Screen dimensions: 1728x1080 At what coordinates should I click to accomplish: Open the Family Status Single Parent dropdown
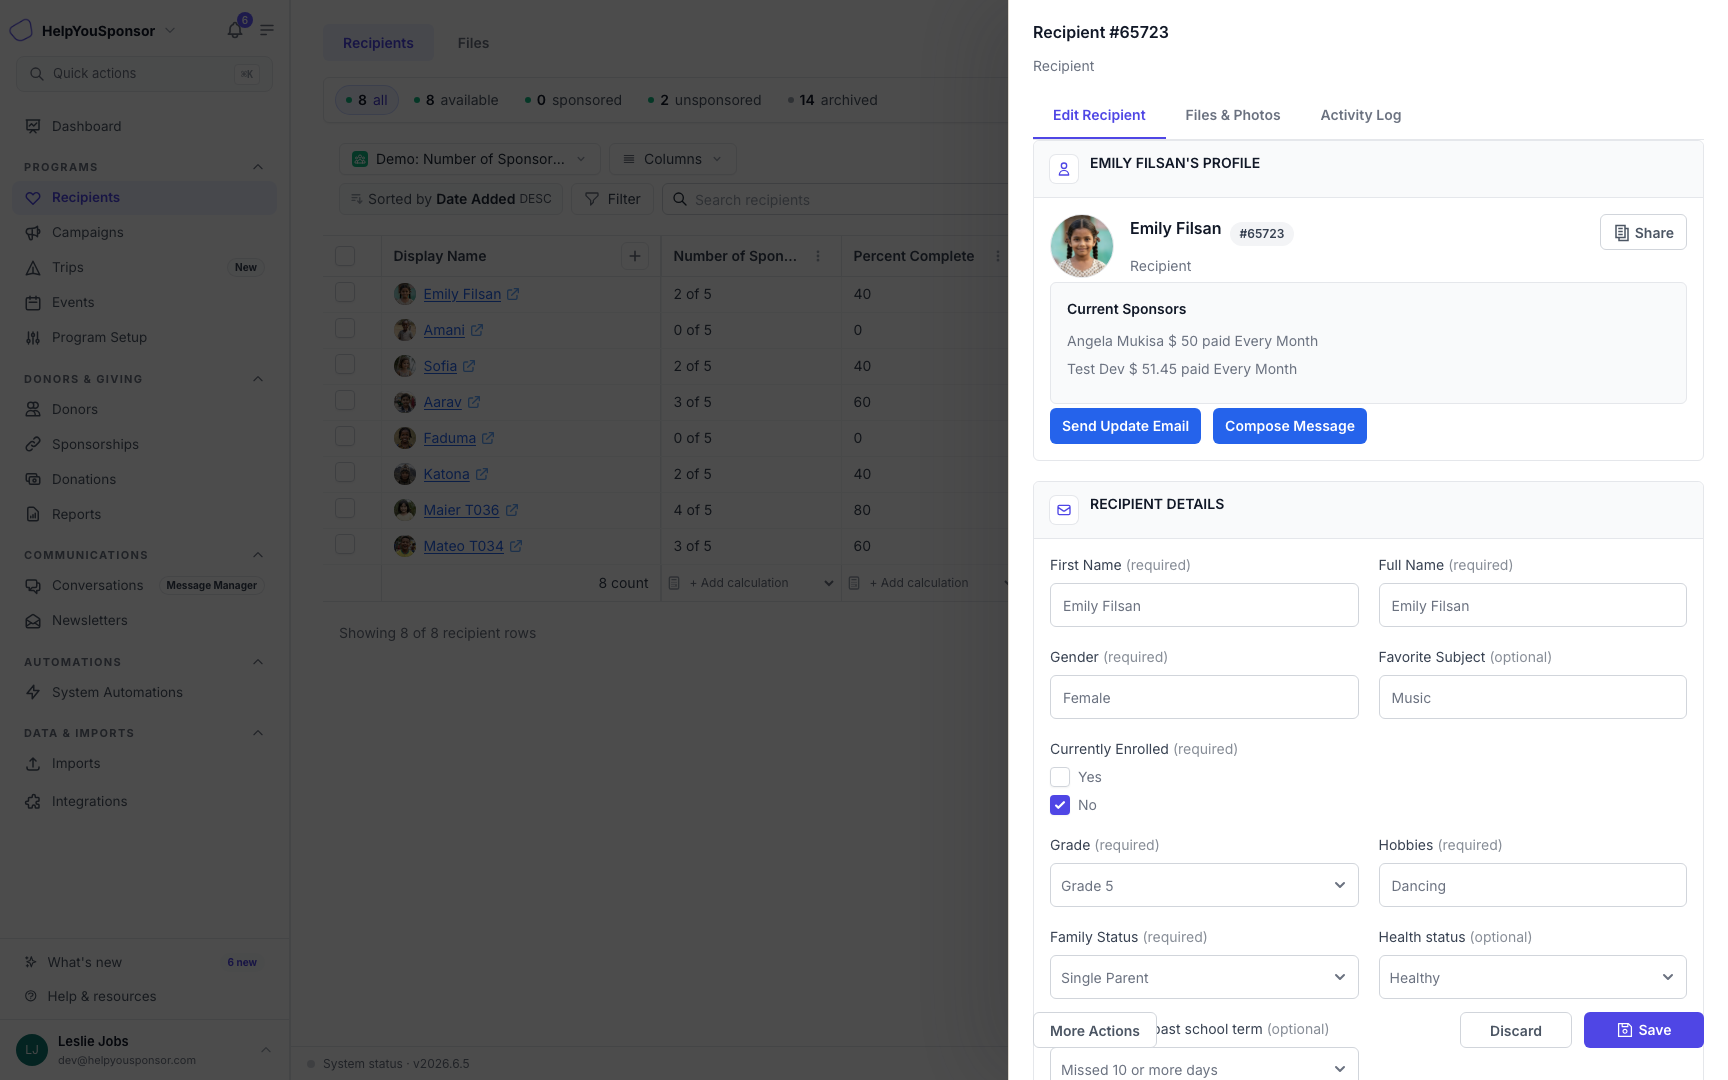click(1204, 977)
